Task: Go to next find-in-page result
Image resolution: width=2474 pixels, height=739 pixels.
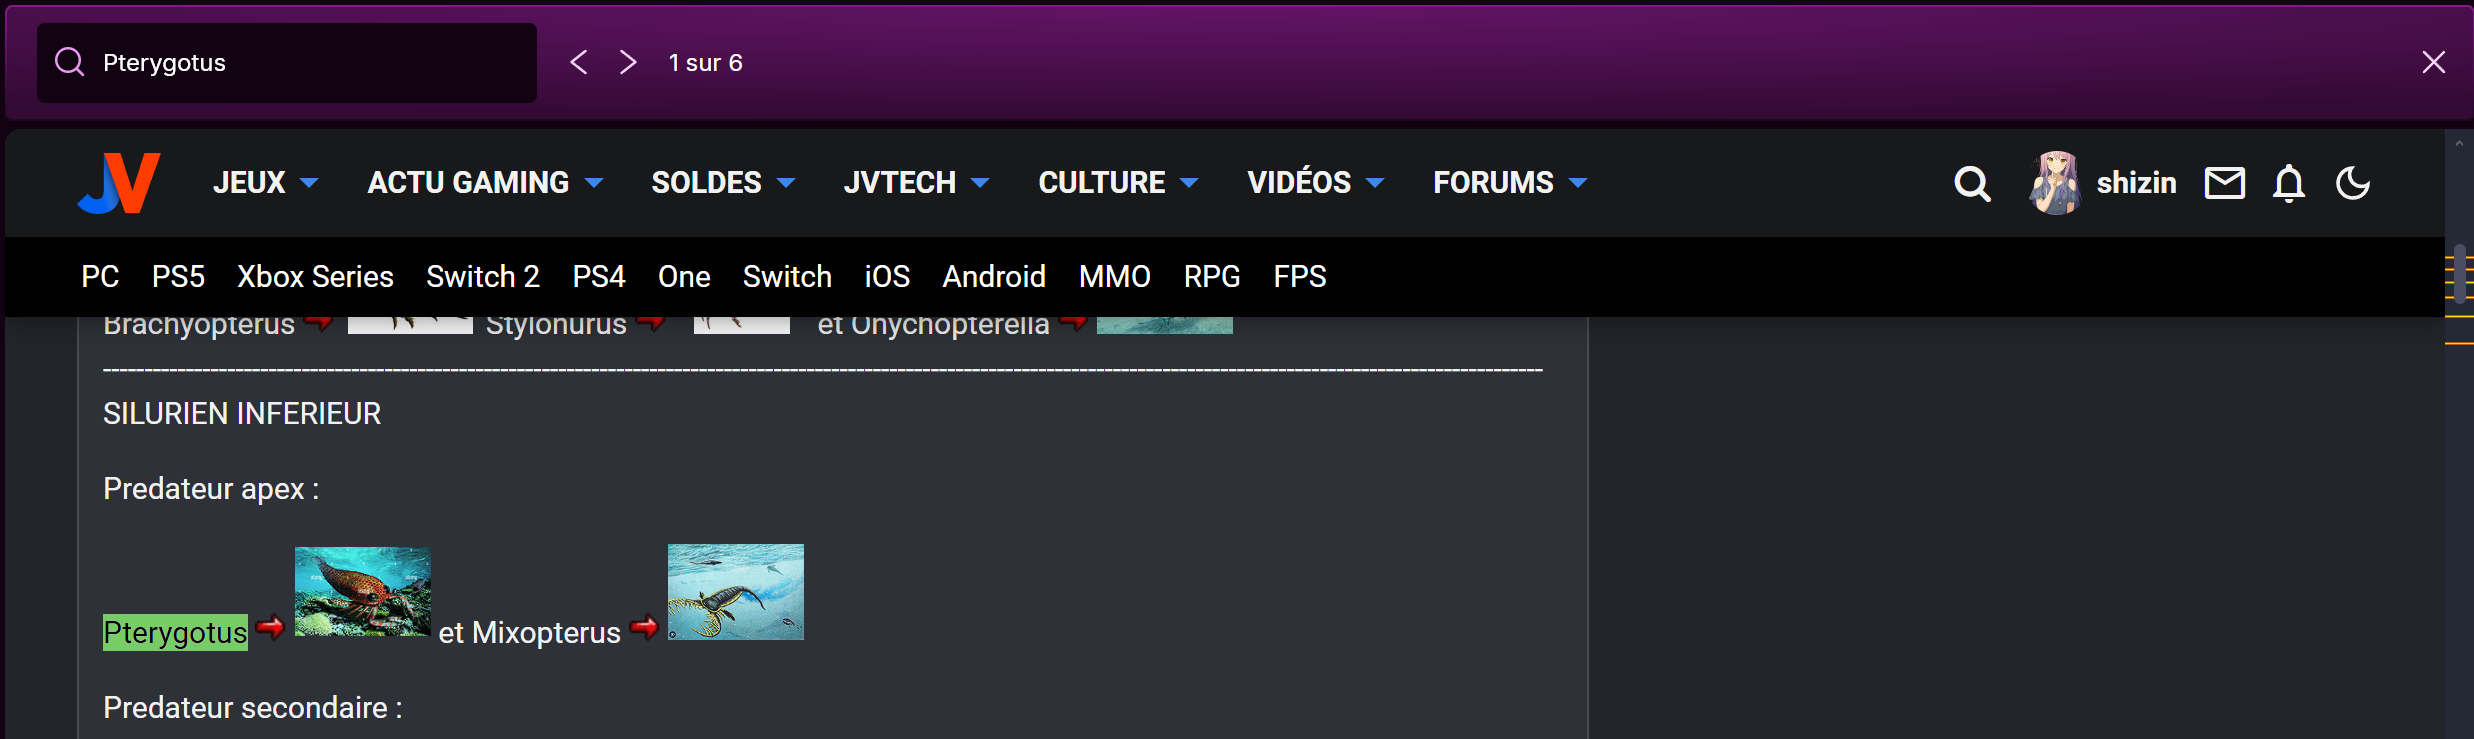Action: (x=628, y=62)
